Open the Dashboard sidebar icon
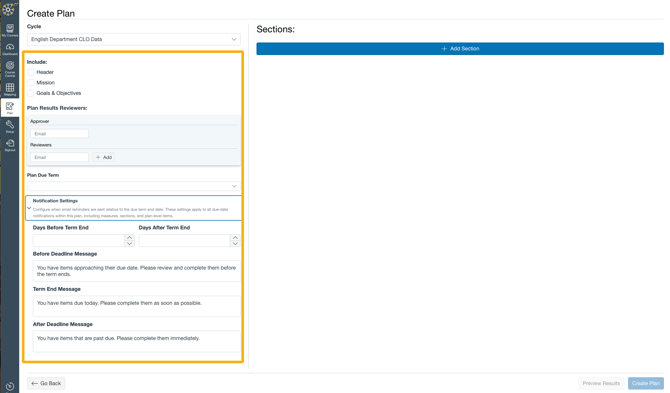The width and height of the screenshot is (670, 393). [10, 49]
